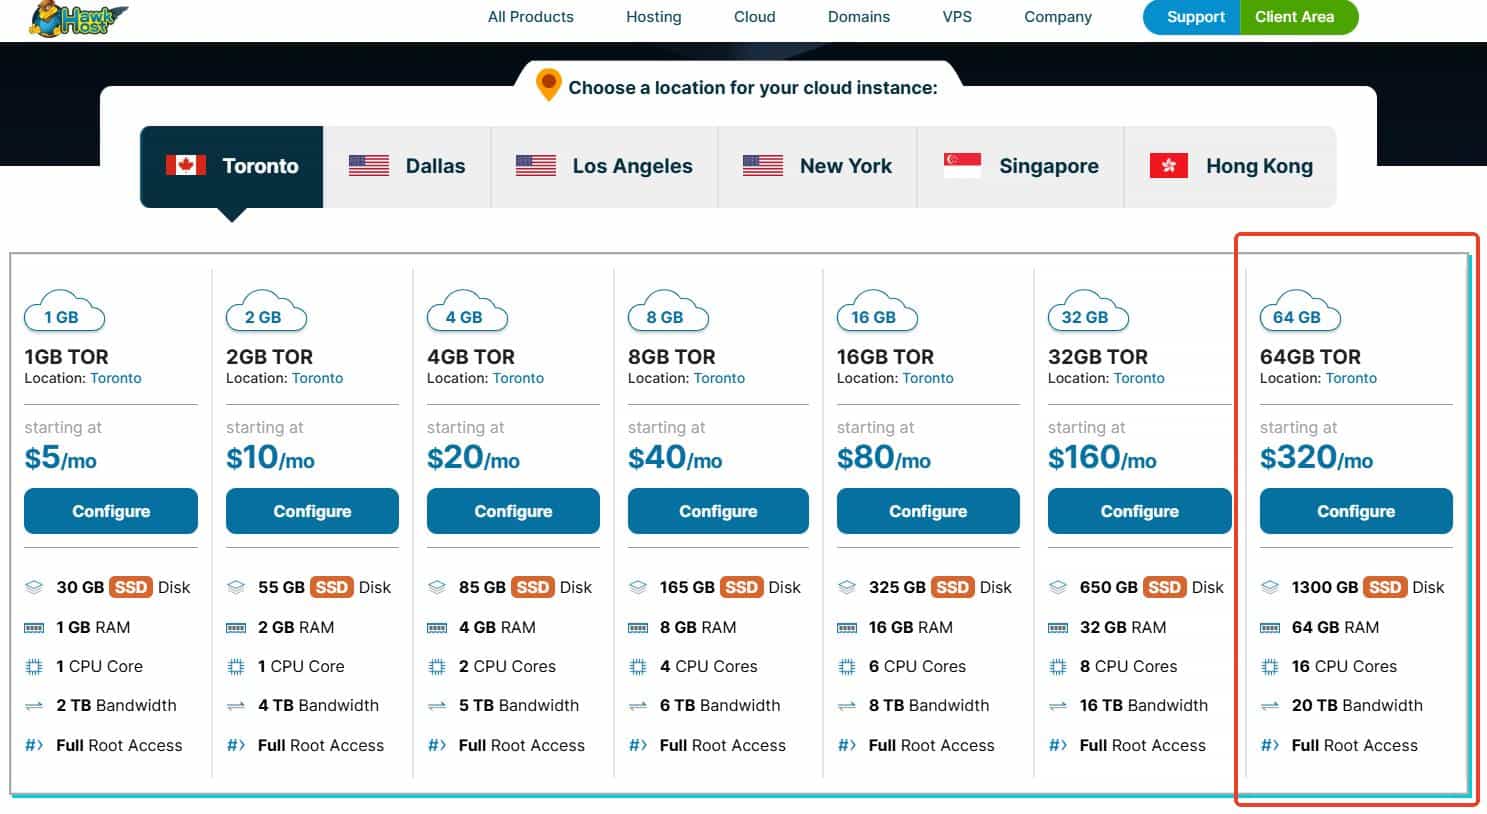
Task: Switch to the Dallas location tab
Action: 407,166
